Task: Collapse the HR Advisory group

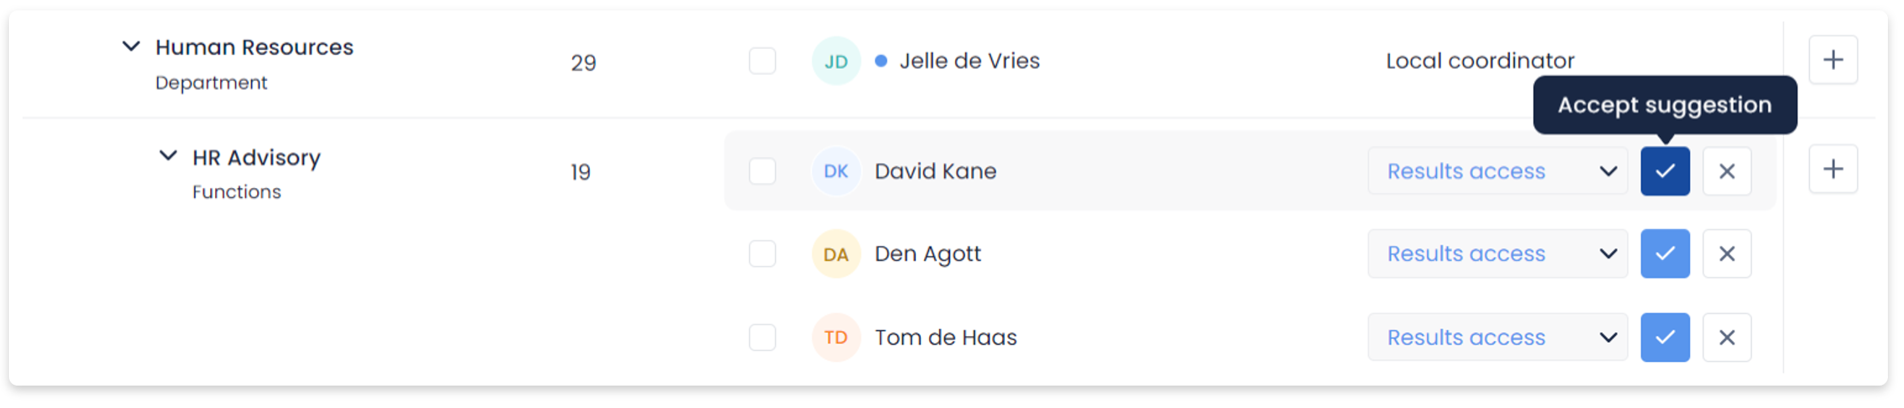Action: [x=168, y=156]
